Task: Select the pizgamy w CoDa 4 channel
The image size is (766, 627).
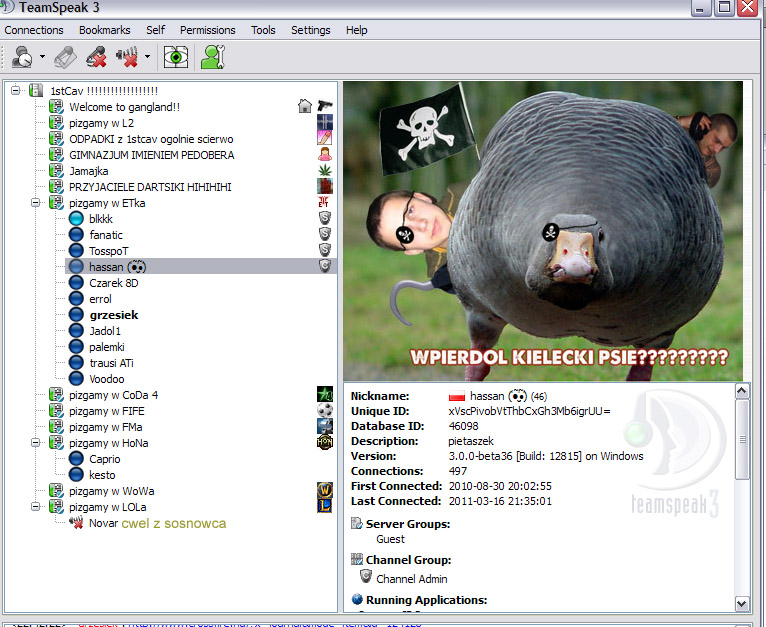Action: (114, 395)
